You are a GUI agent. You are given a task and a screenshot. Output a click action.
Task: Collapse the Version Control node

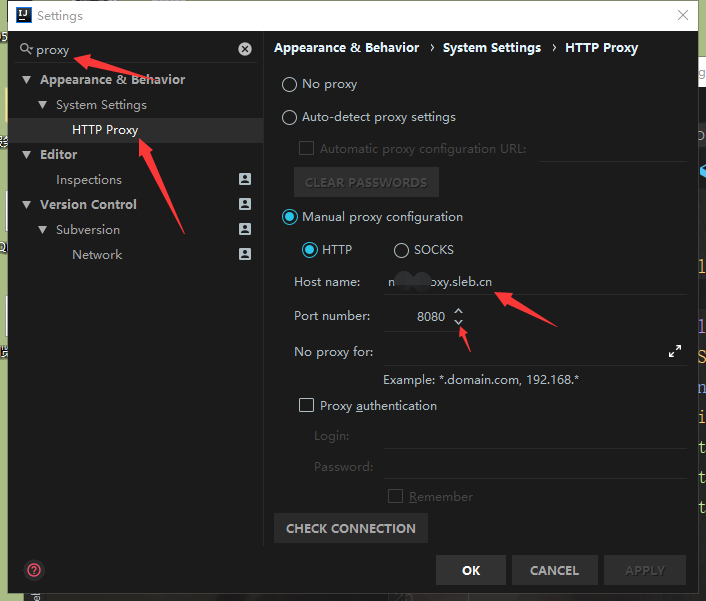tap(27, 205)
